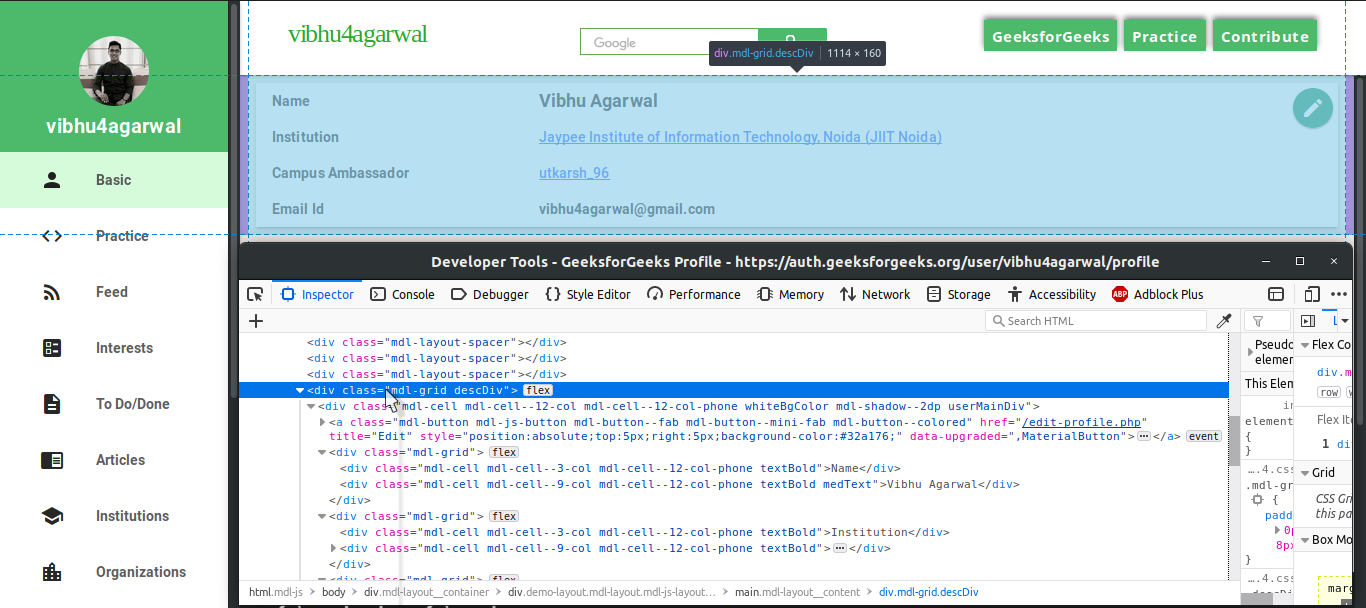Expand the 9-col div under Institution
This screenshot has height=608, width=1366.
[x=333, y=548]
